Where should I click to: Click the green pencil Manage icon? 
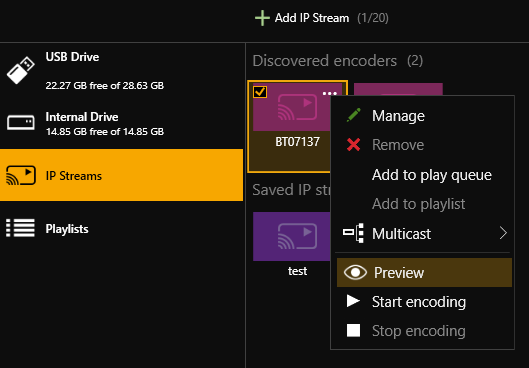(x=354, y=115)
